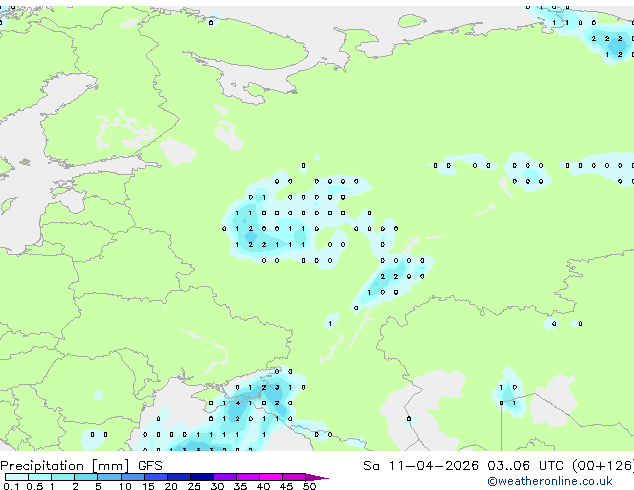Click the 'Sa 11-04-2026' date text
Screen dimensions: 634x490
coord(421,466)
